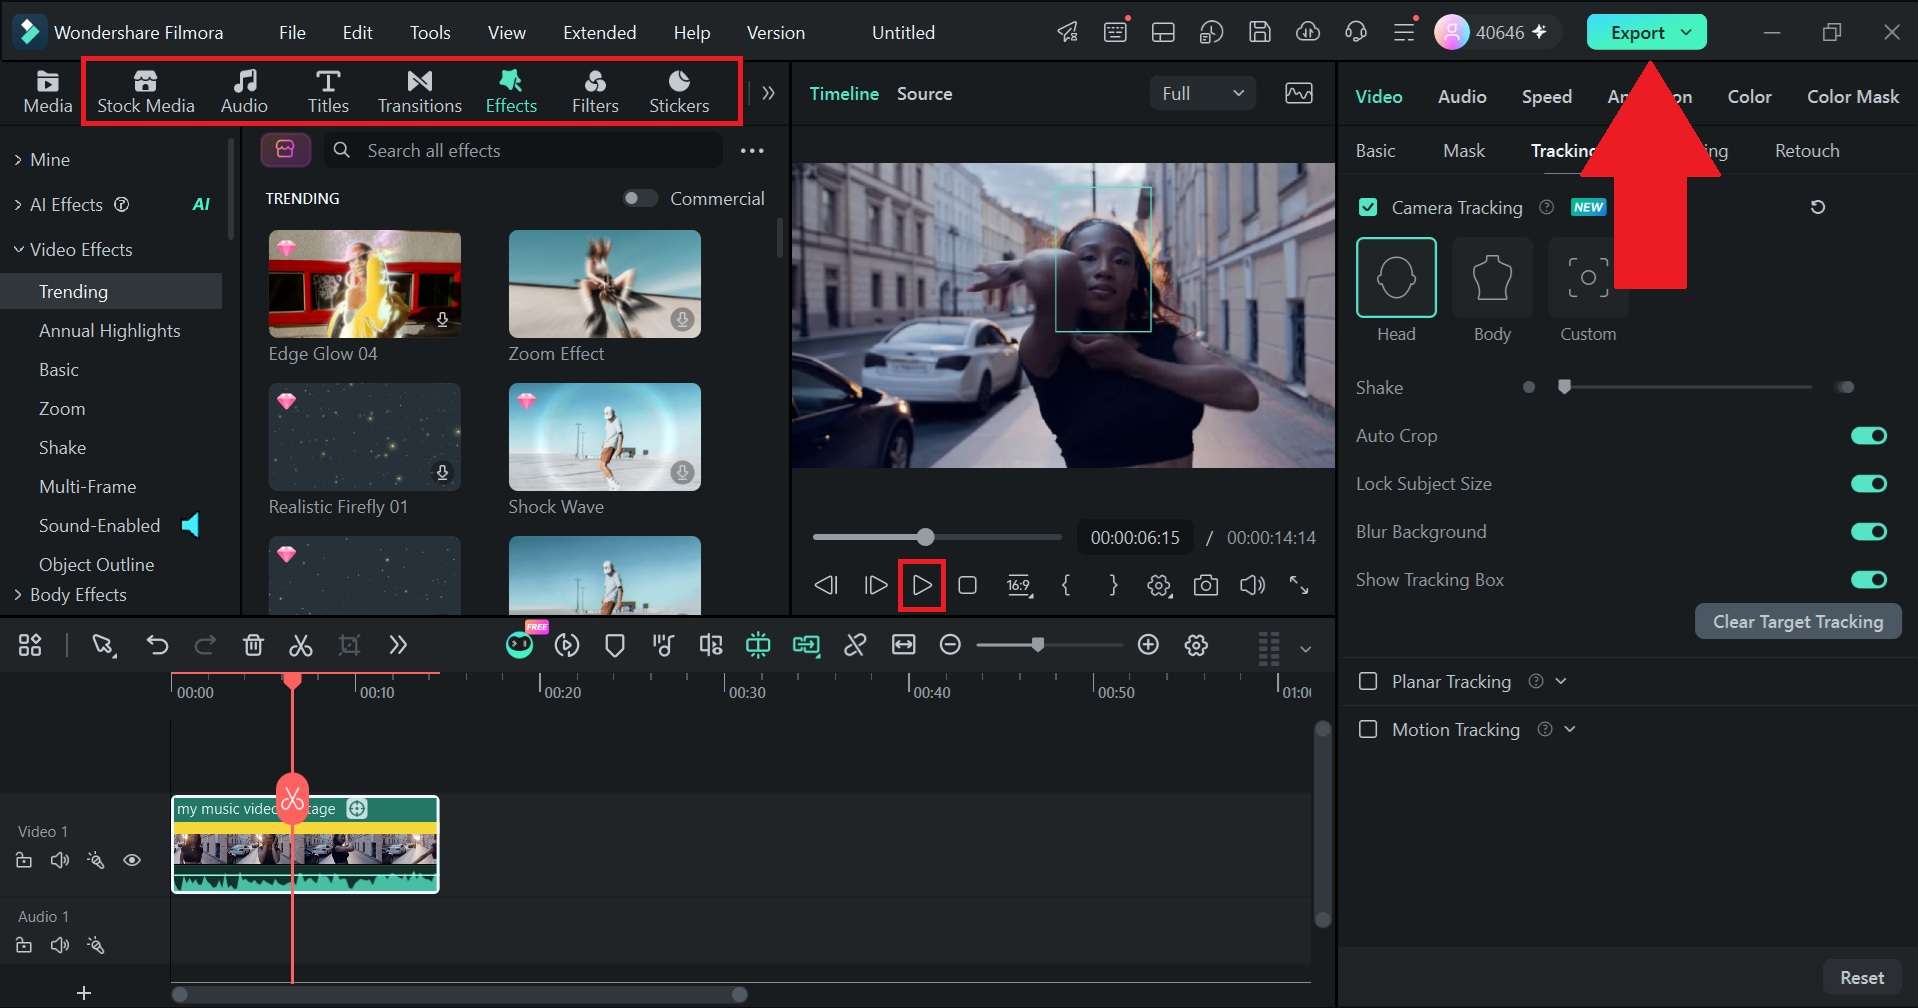Viewport: 1918px width, 1008px height.
Task: Stop playback with square button
Action: [967, 585]
